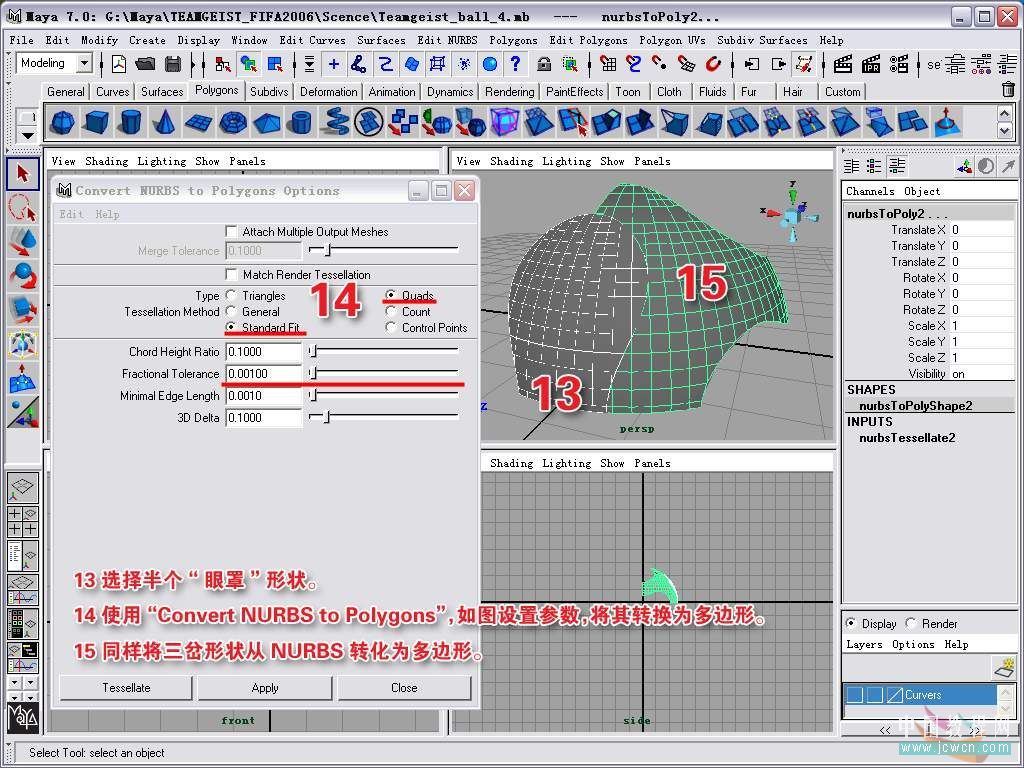Image resolution: width=1024 pixels, height=768 pixels.
Task: Create a polygon cylinder from the shelf
Action: pos(131,121)
